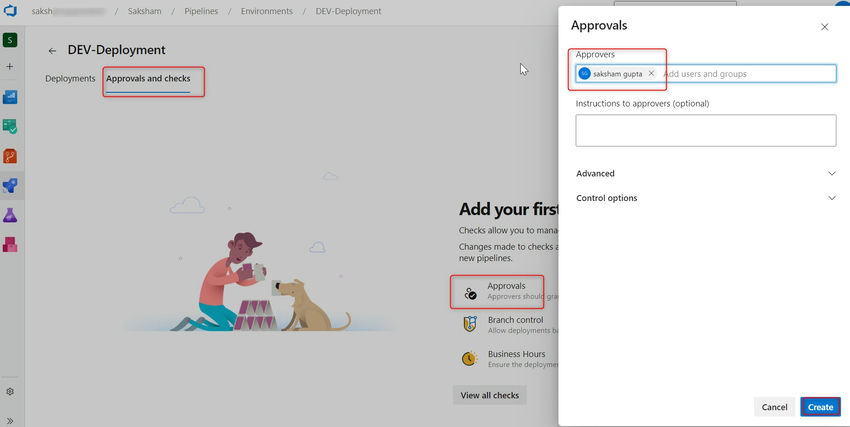The image size is (850, 427).
Task: Remove saksham gupta from approvers
Action: 651,73
